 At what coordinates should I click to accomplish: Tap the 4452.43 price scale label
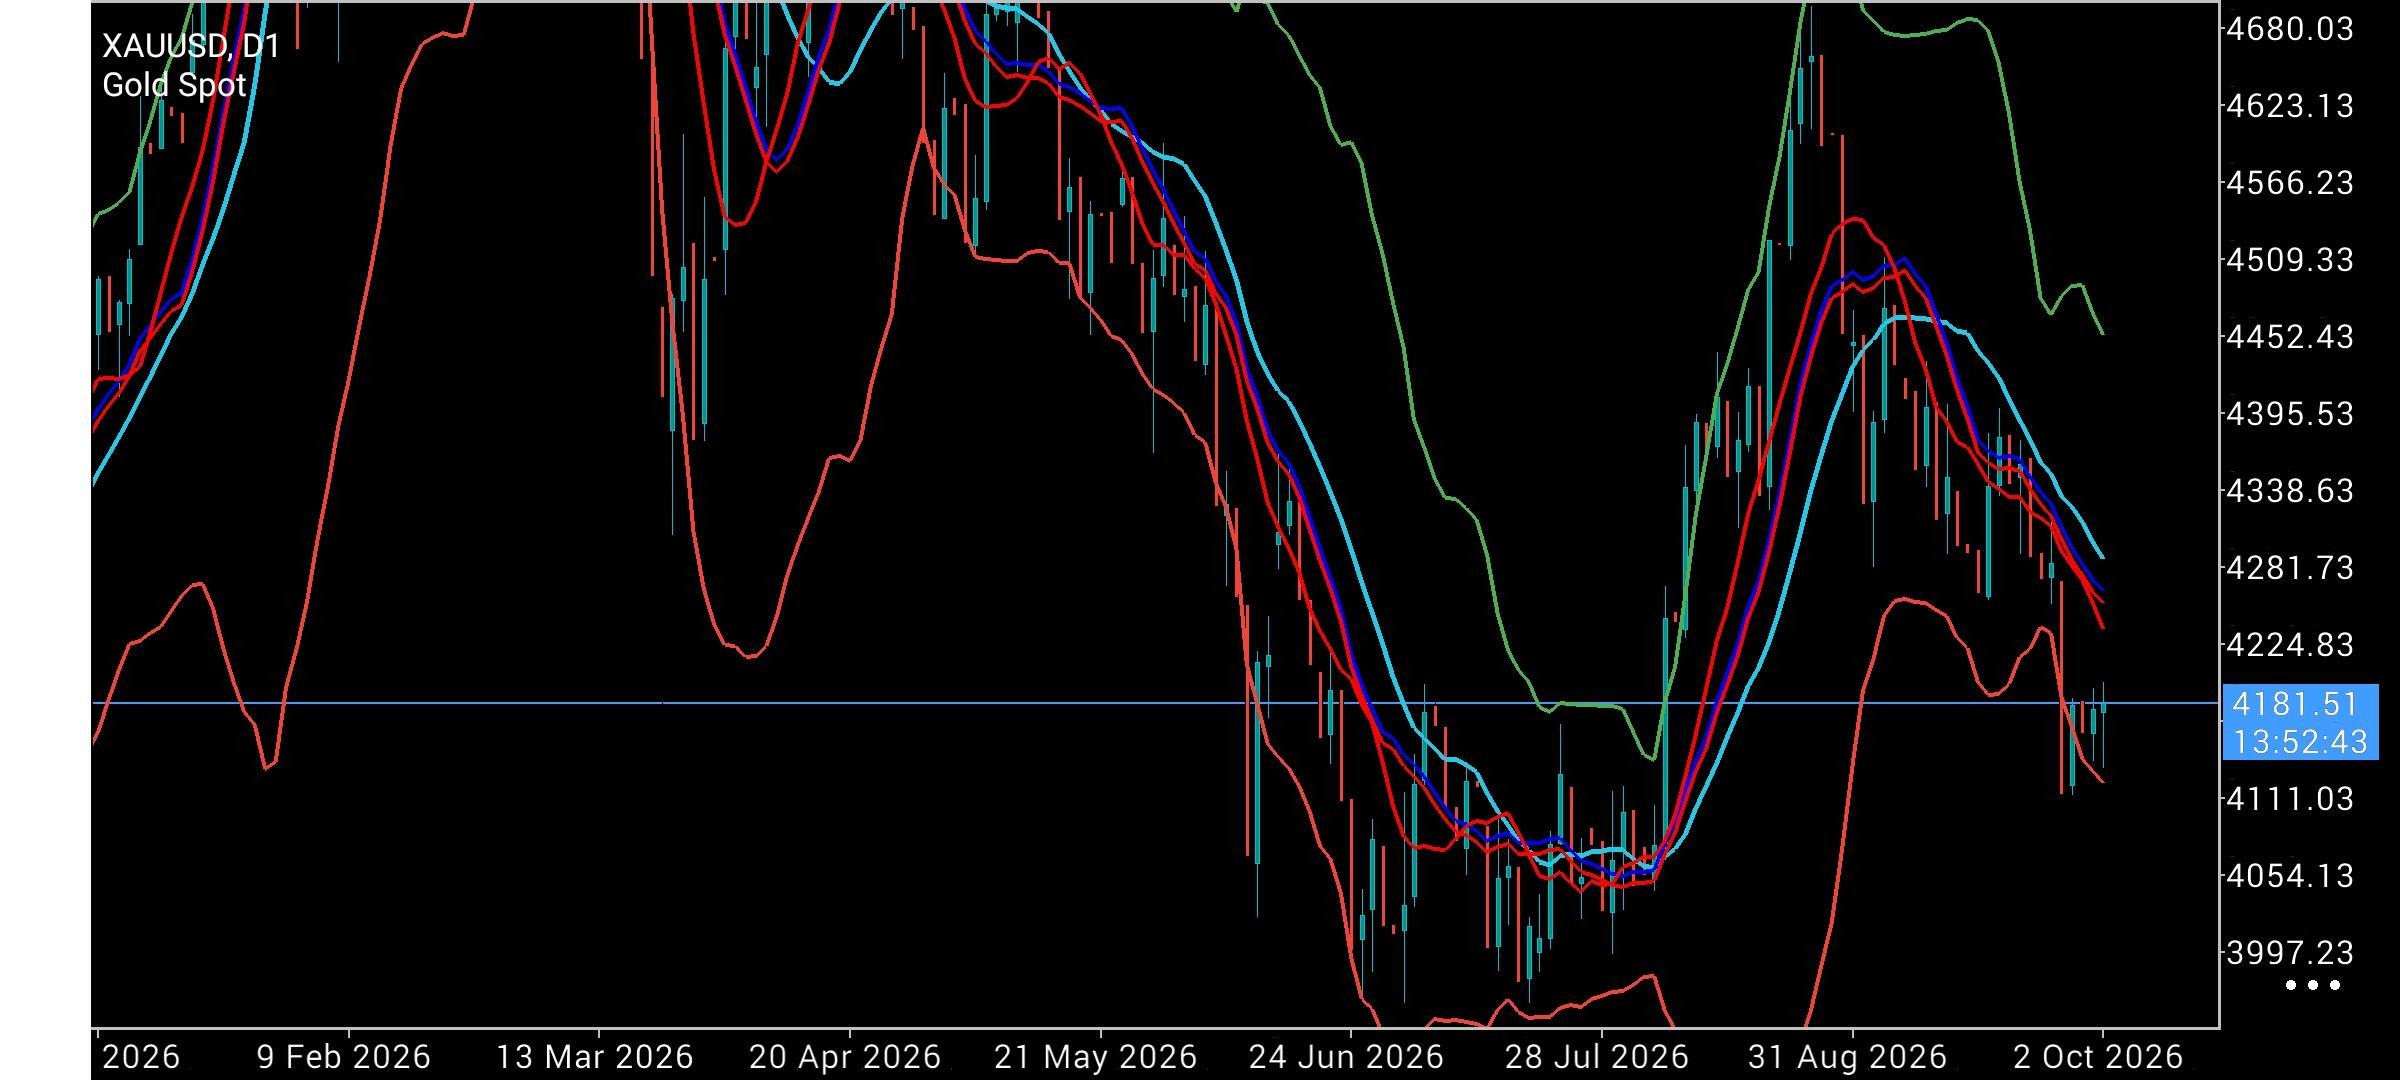tap(2289, 337)
